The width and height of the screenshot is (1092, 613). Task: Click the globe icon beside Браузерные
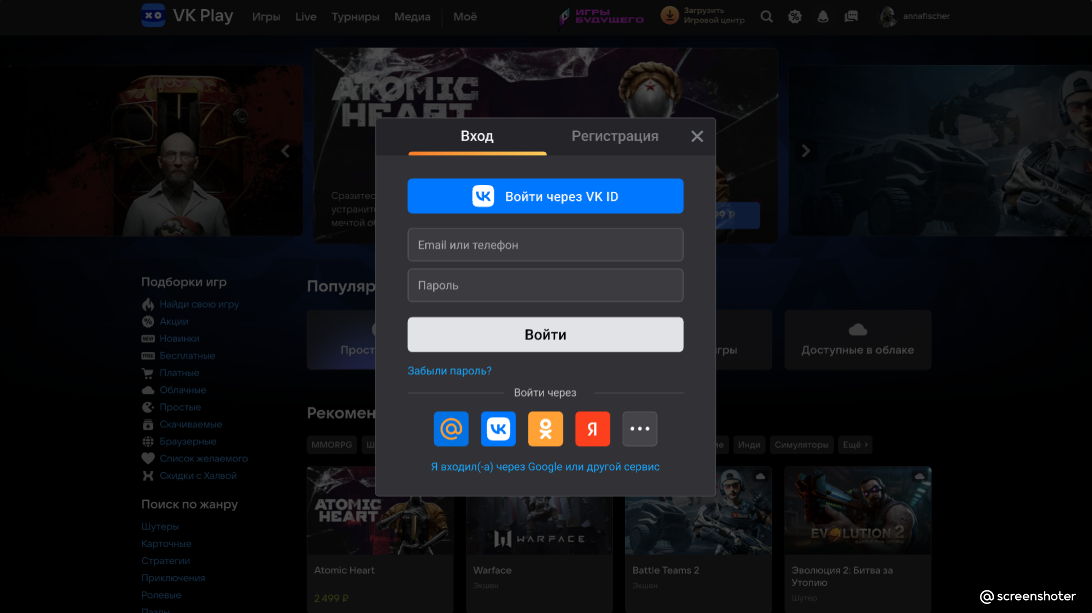pyautogui.click(x=148, y=442)
